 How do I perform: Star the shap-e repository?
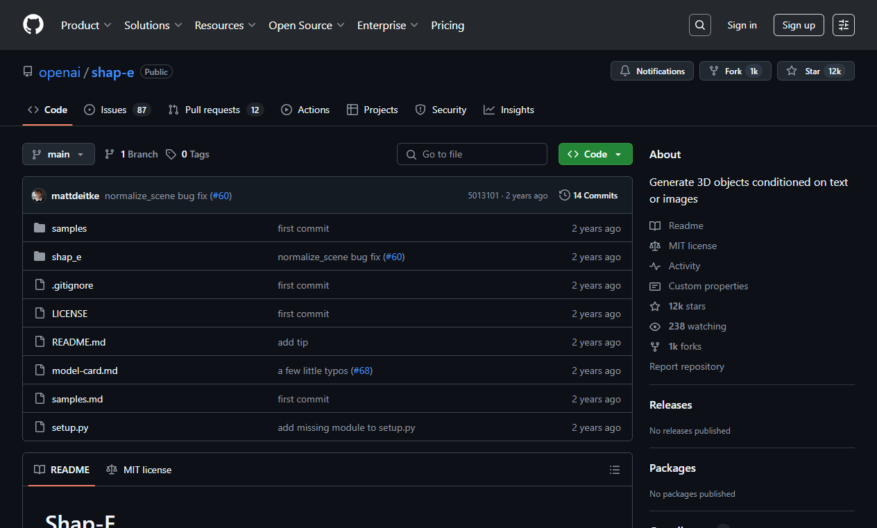point(815,71)
